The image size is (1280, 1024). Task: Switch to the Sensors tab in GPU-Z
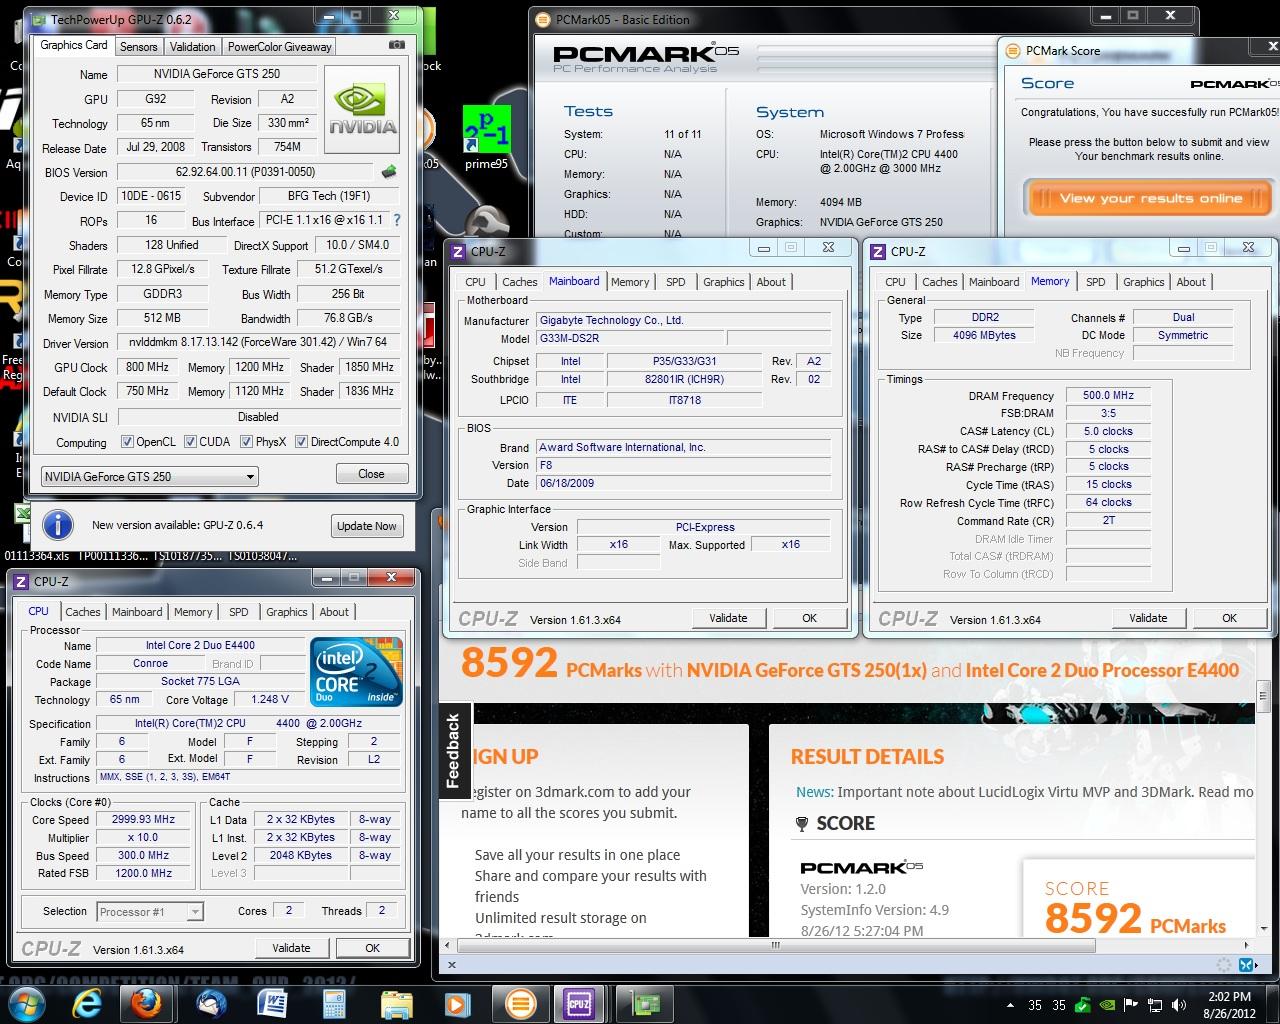[138, 47]
